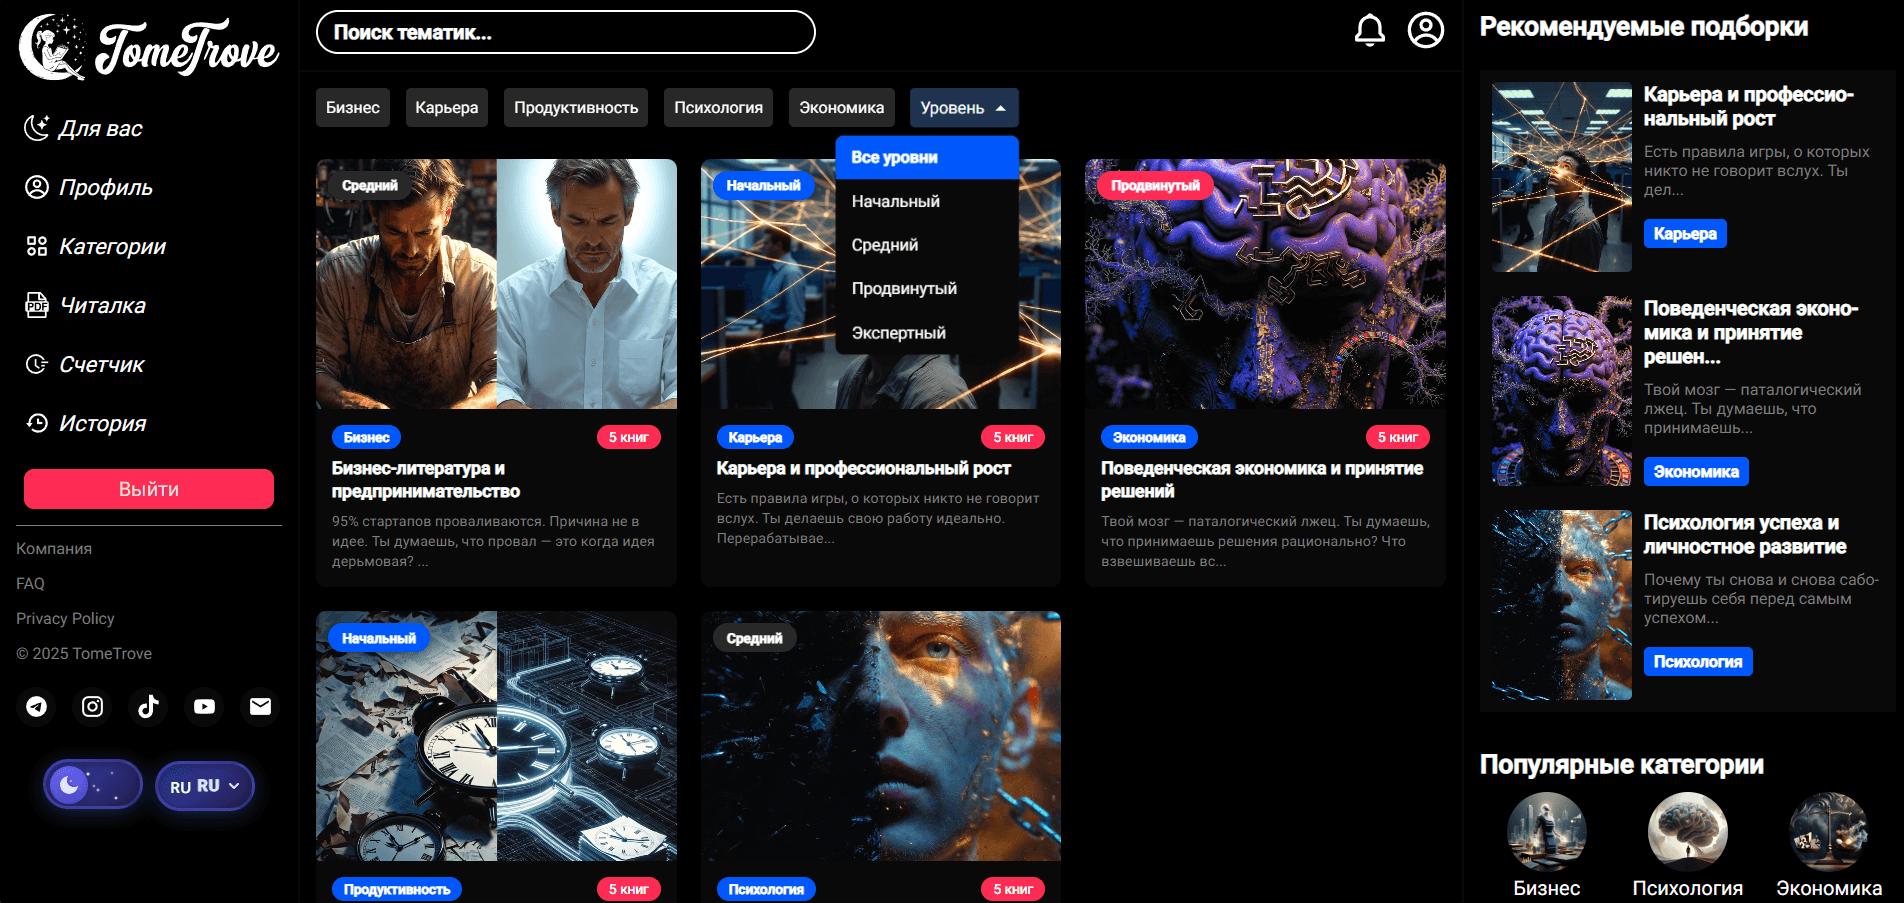Select Экспертный from the level list
1904x903 pixels.
898,333
